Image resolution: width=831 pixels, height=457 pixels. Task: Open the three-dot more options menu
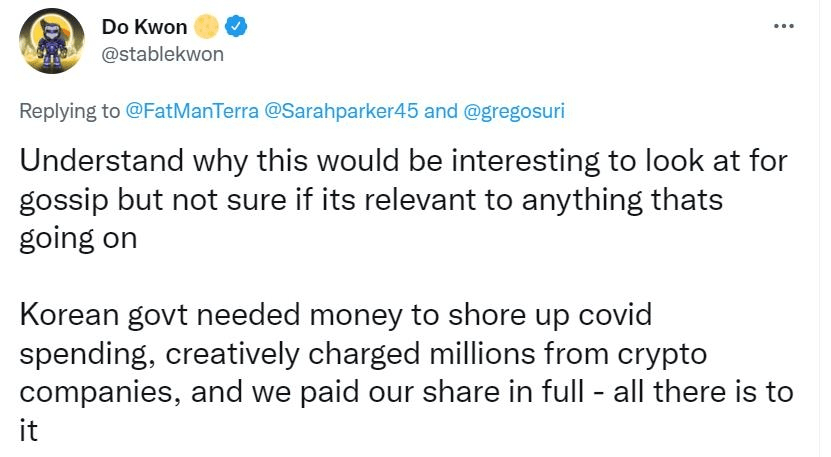pyautogui.click(x=785, y=24)
